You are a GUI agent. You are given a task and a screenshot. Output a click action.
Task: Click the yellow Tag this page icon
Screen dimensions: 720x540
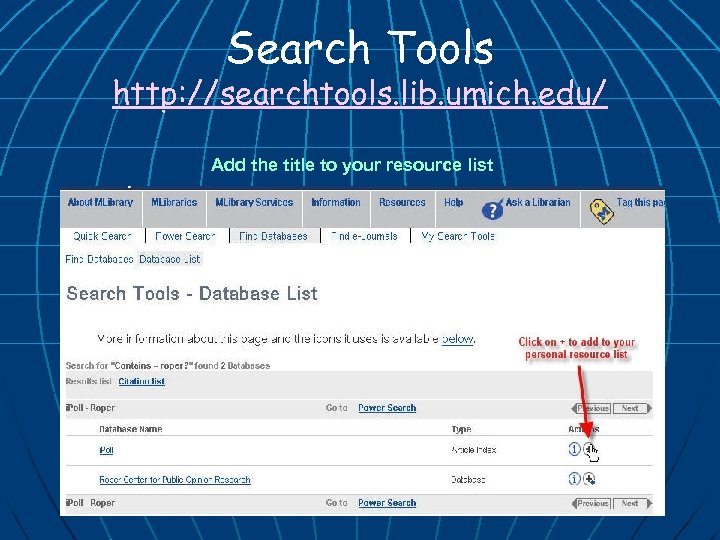602,212
